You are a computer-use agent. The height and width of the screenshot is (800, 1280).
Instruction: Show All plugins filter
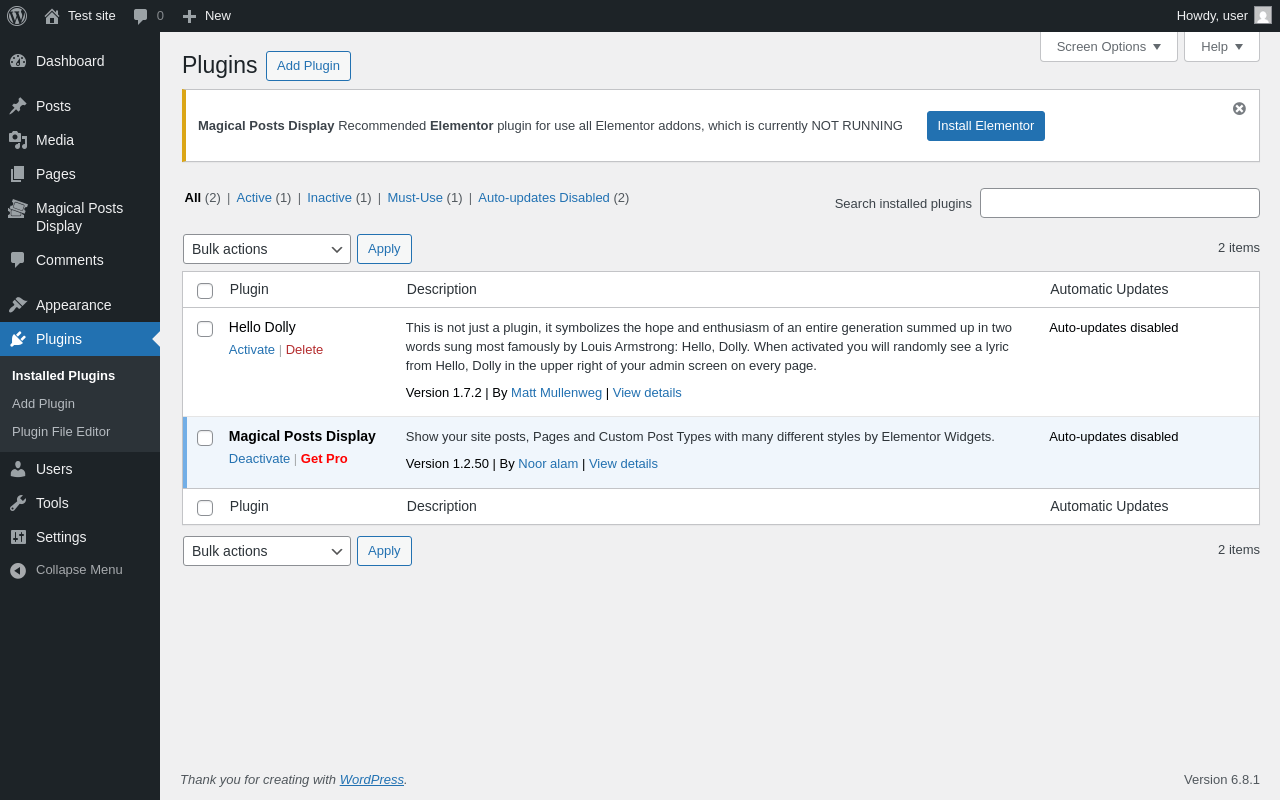point(193,198)
